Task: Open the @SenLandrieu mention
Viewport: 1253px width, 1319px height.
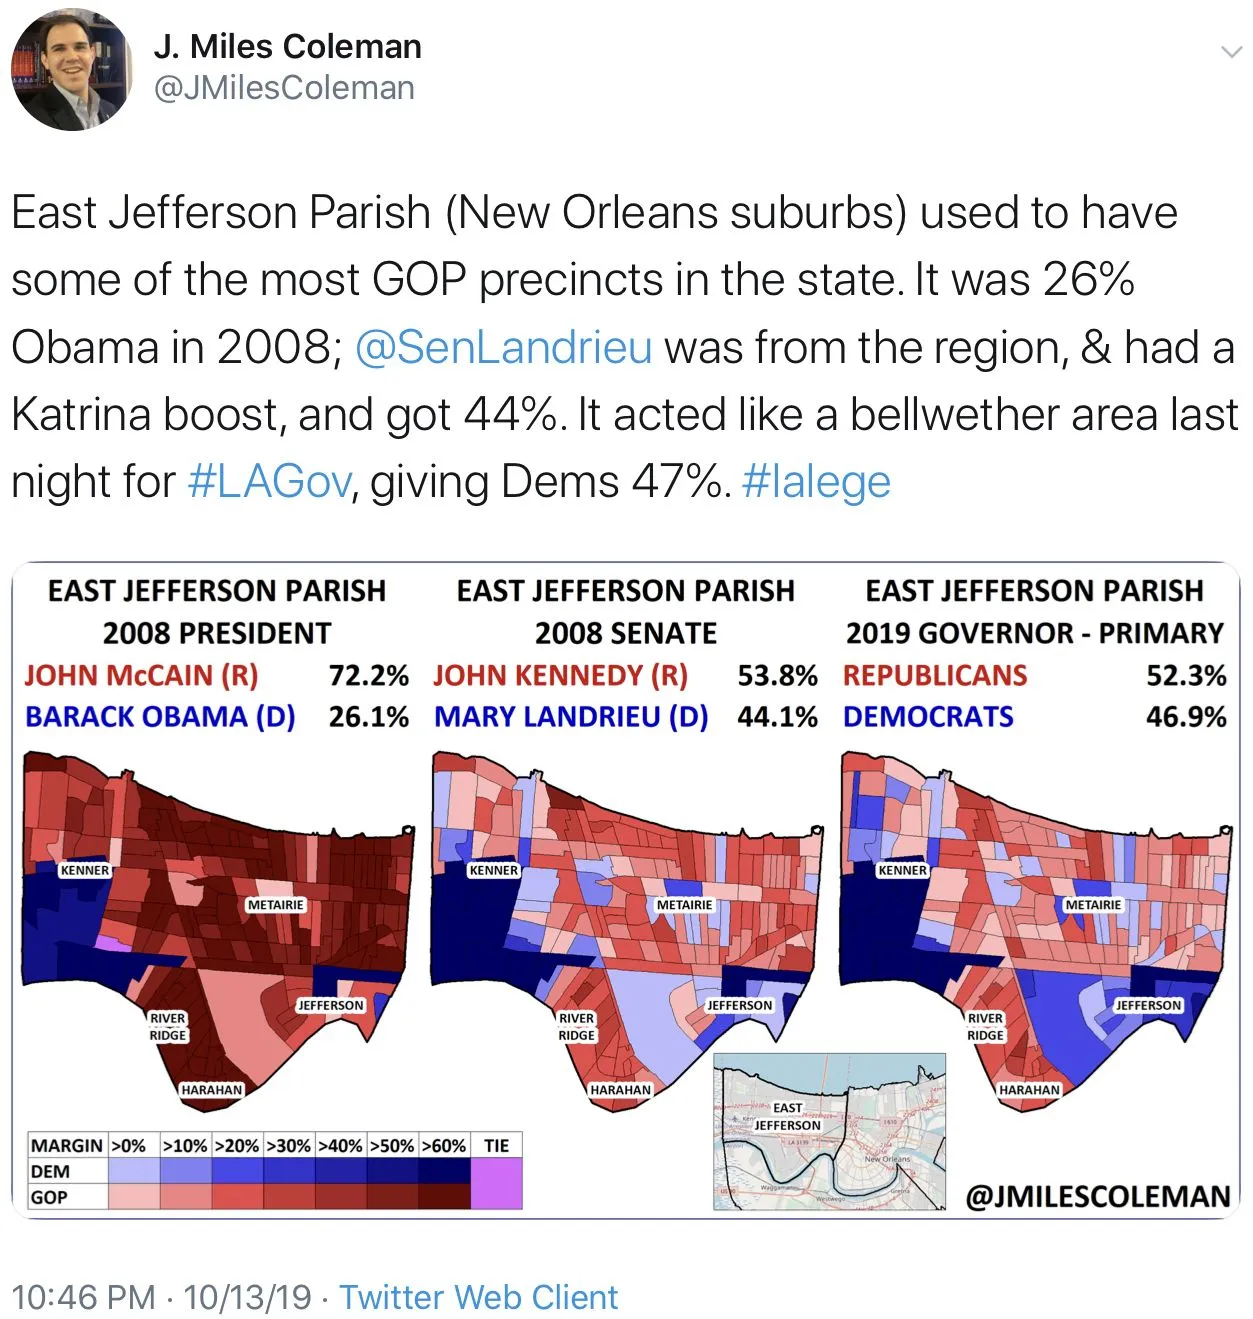Action: [503, 348]
